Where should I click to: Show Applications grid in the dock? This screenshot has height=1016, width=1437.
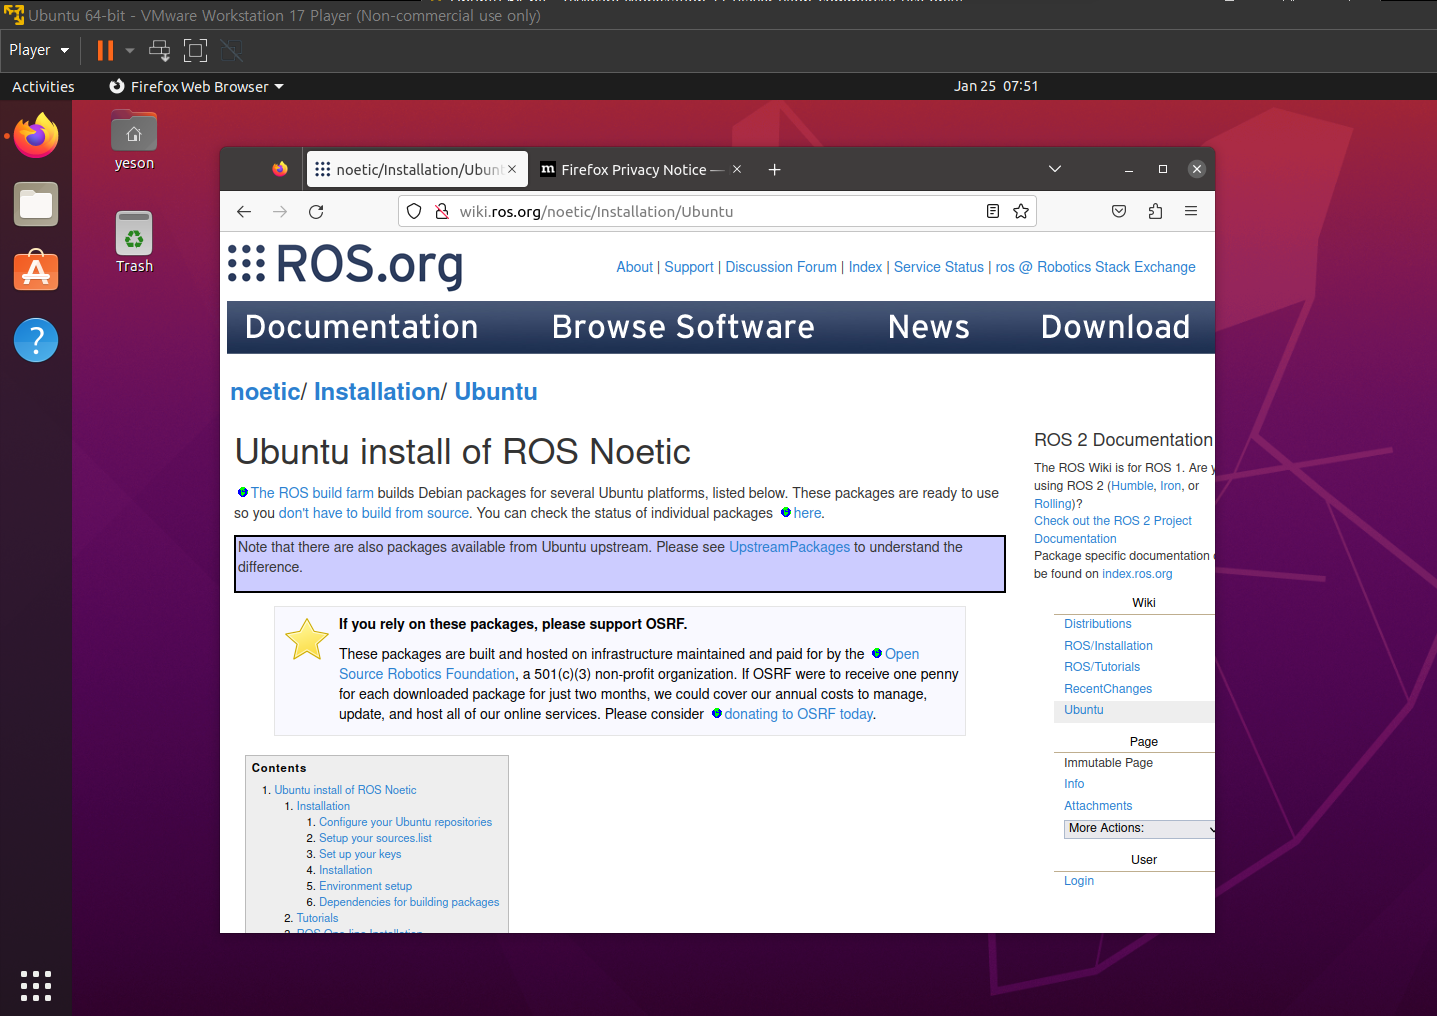coord(36,985)
